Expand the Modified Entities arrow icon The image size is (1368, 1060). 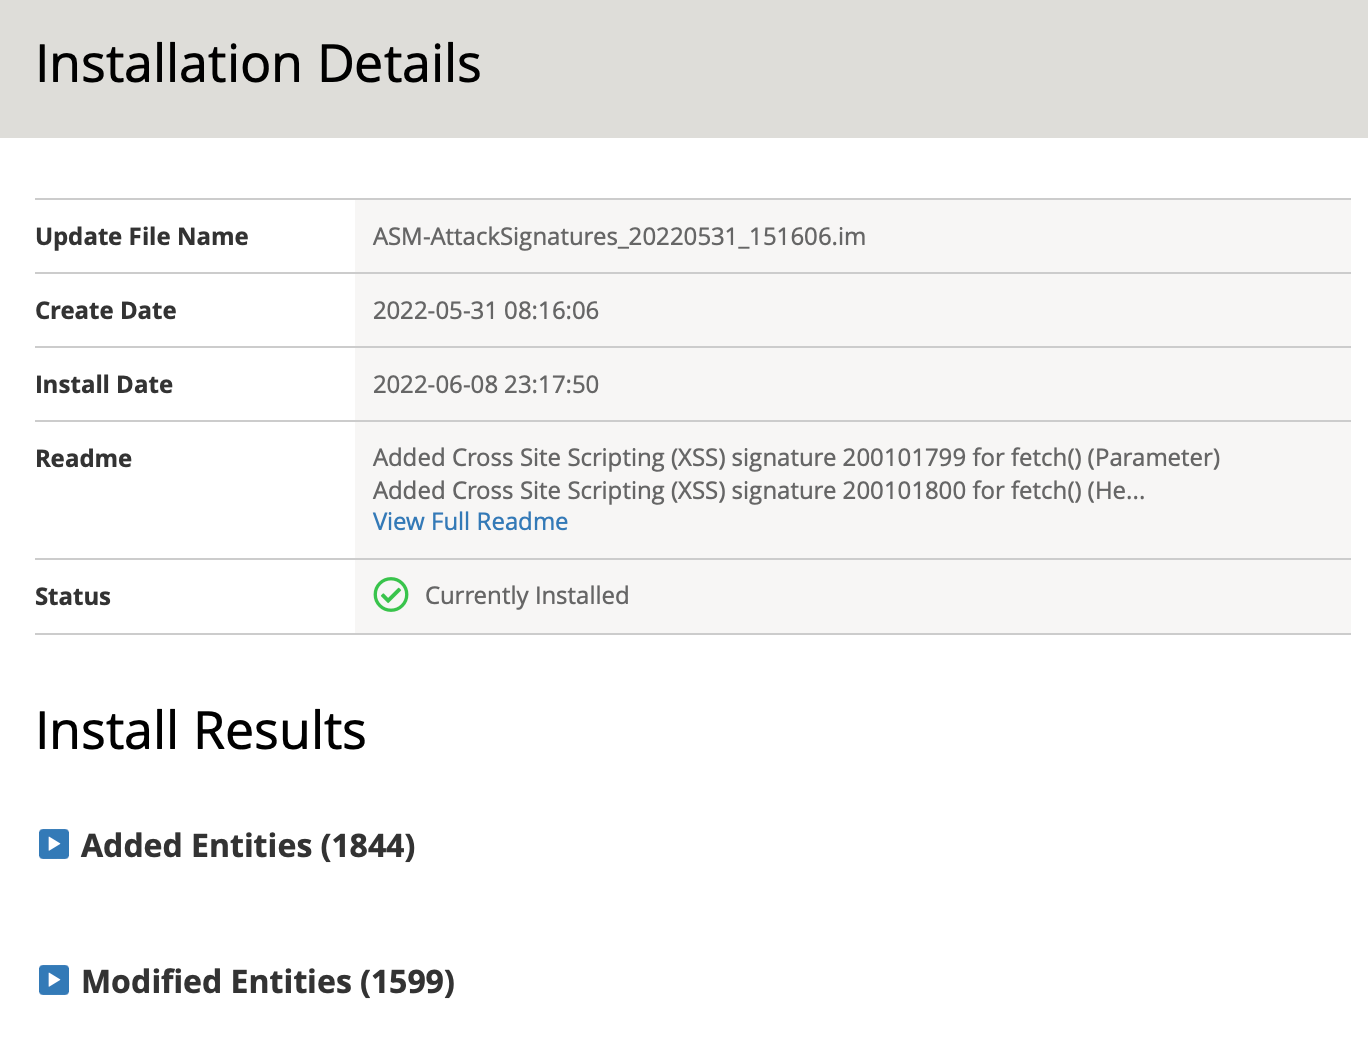tap(54, 980)
